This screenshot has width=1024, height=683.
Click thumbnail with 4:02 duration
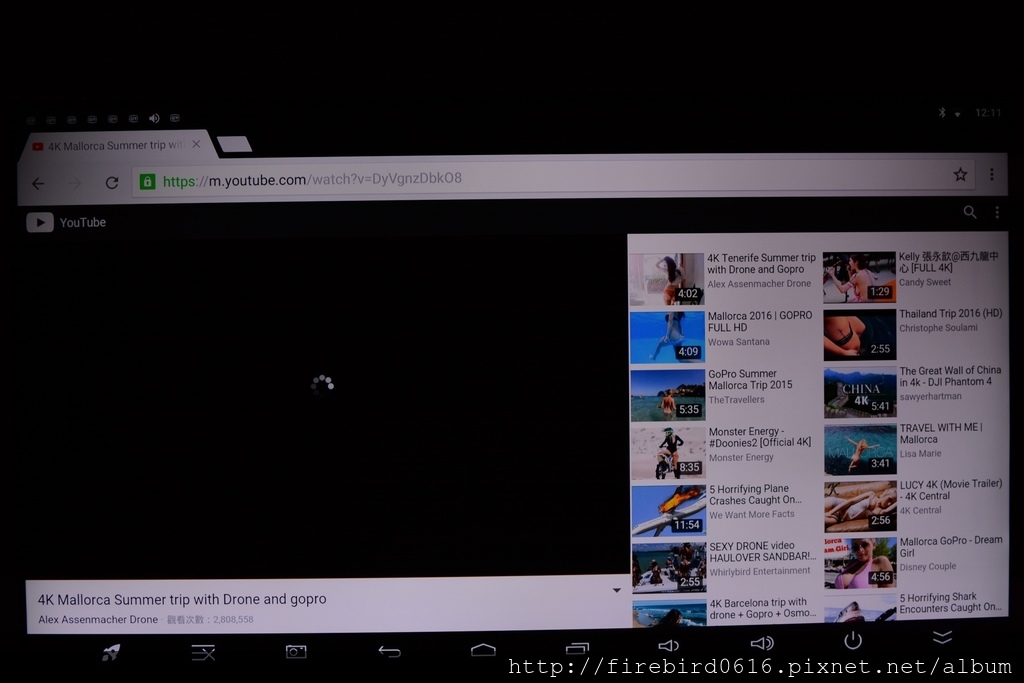(667, 279)
